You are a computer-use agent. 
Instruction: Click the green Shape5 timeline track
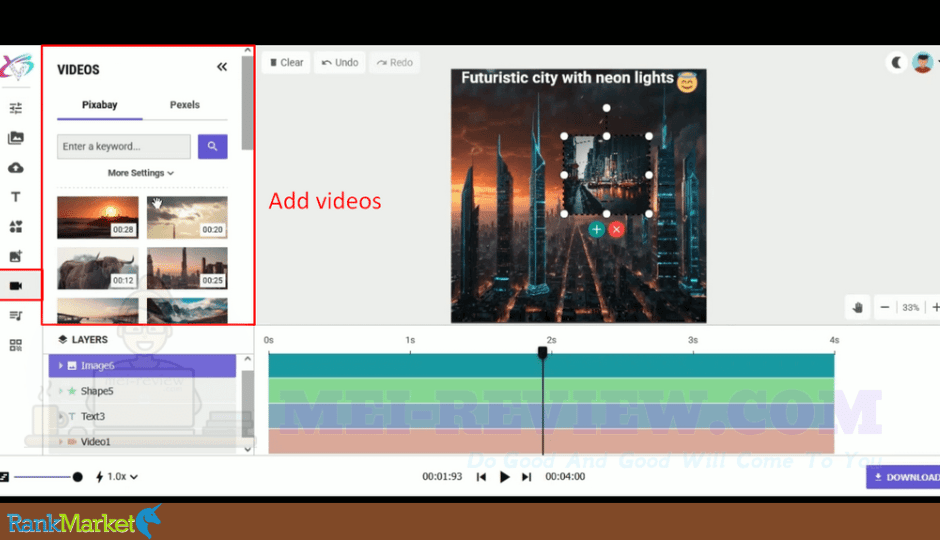click(x=551, y=391)
